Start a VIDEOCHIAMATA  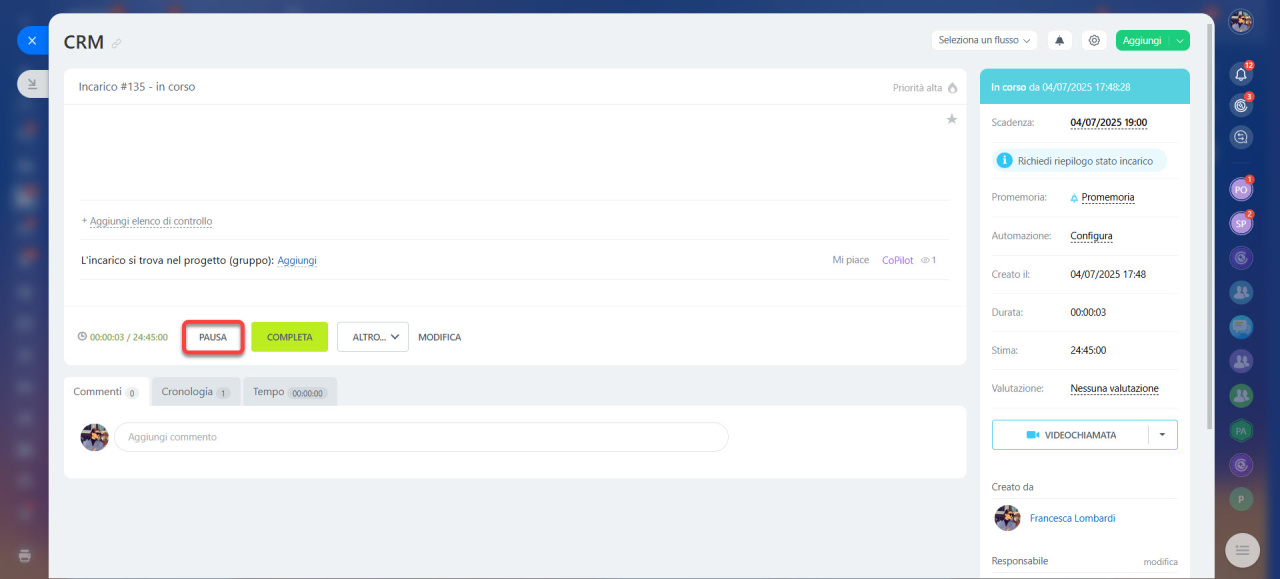tap(1070, 435)
